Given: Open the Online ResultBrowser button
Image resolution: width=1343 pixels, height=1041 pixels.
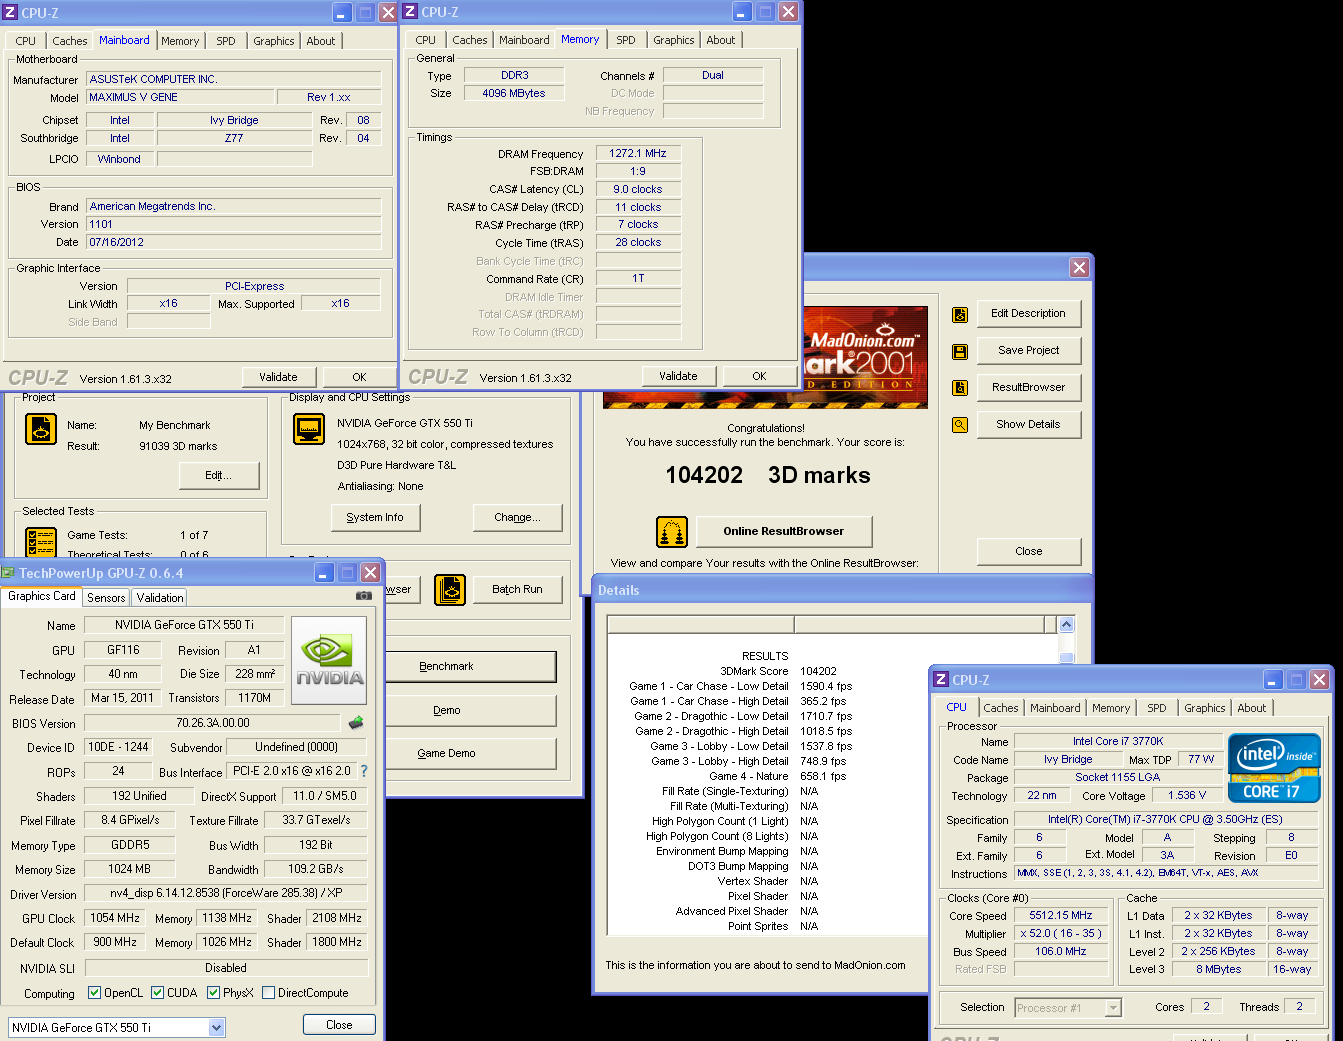Looking at the screenshot, I should [783, 531].
